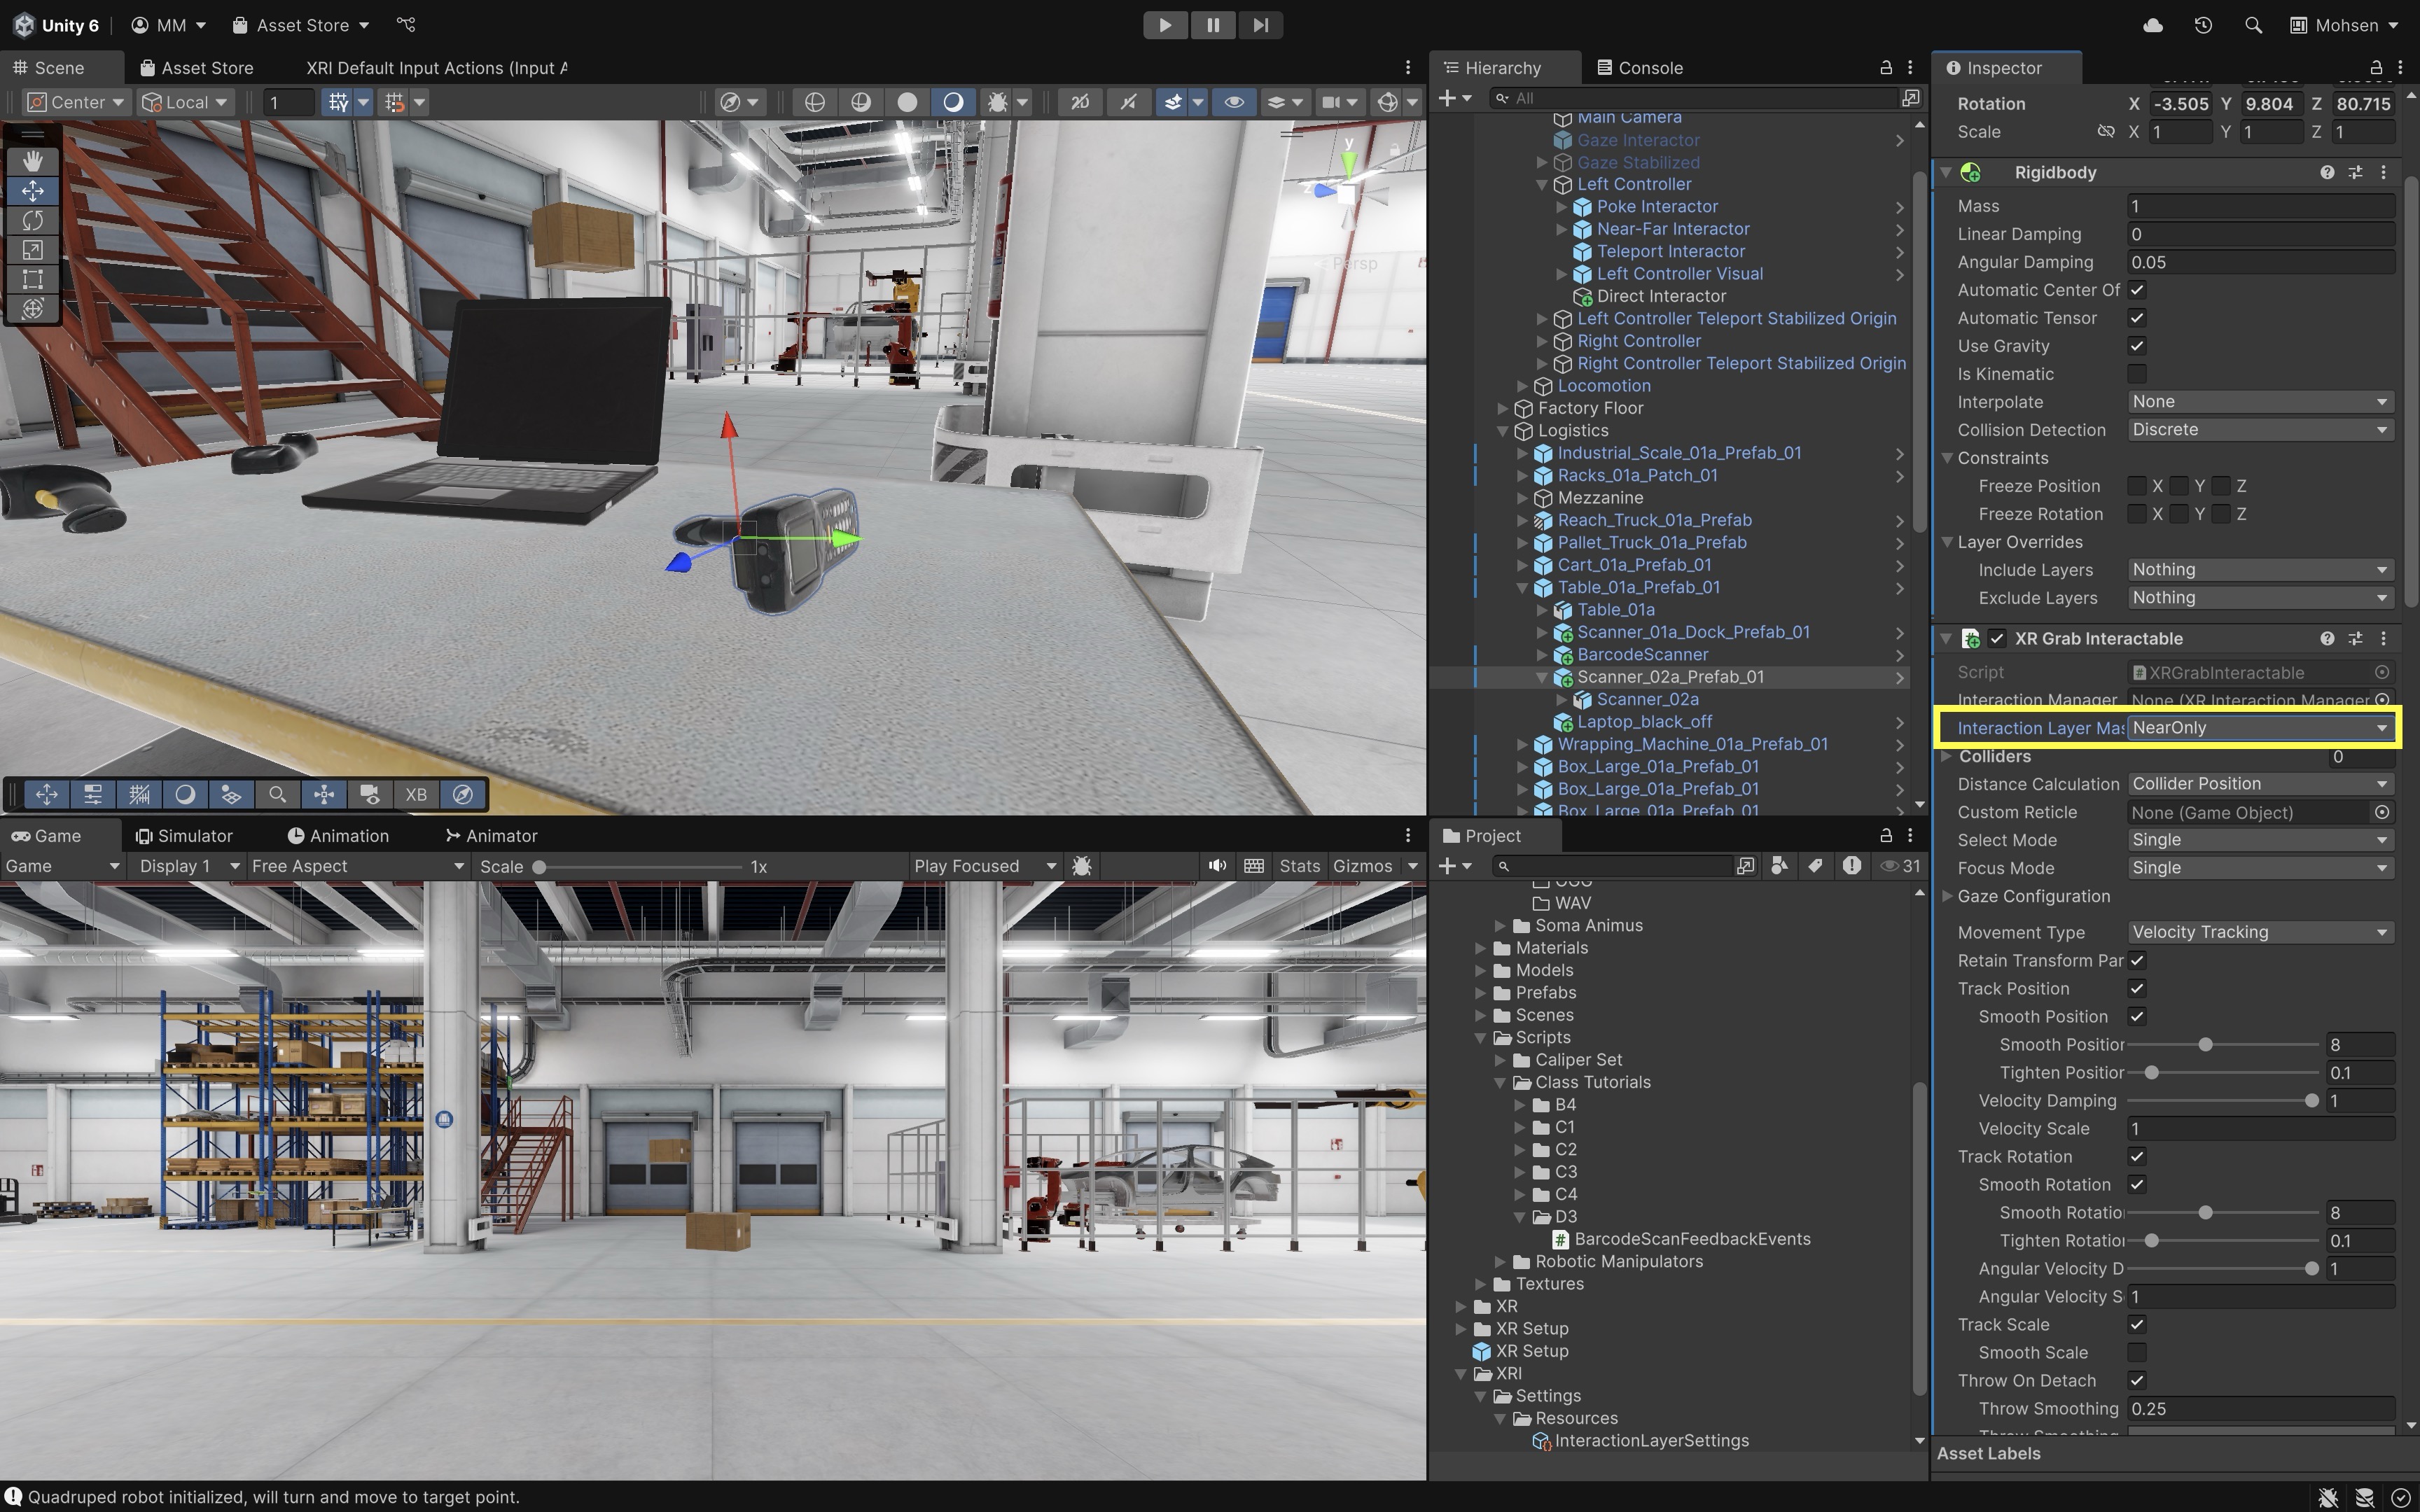Open the Movement Type dropdown
This screenshot has width=2420, height=1512.
pos(2259,932)
